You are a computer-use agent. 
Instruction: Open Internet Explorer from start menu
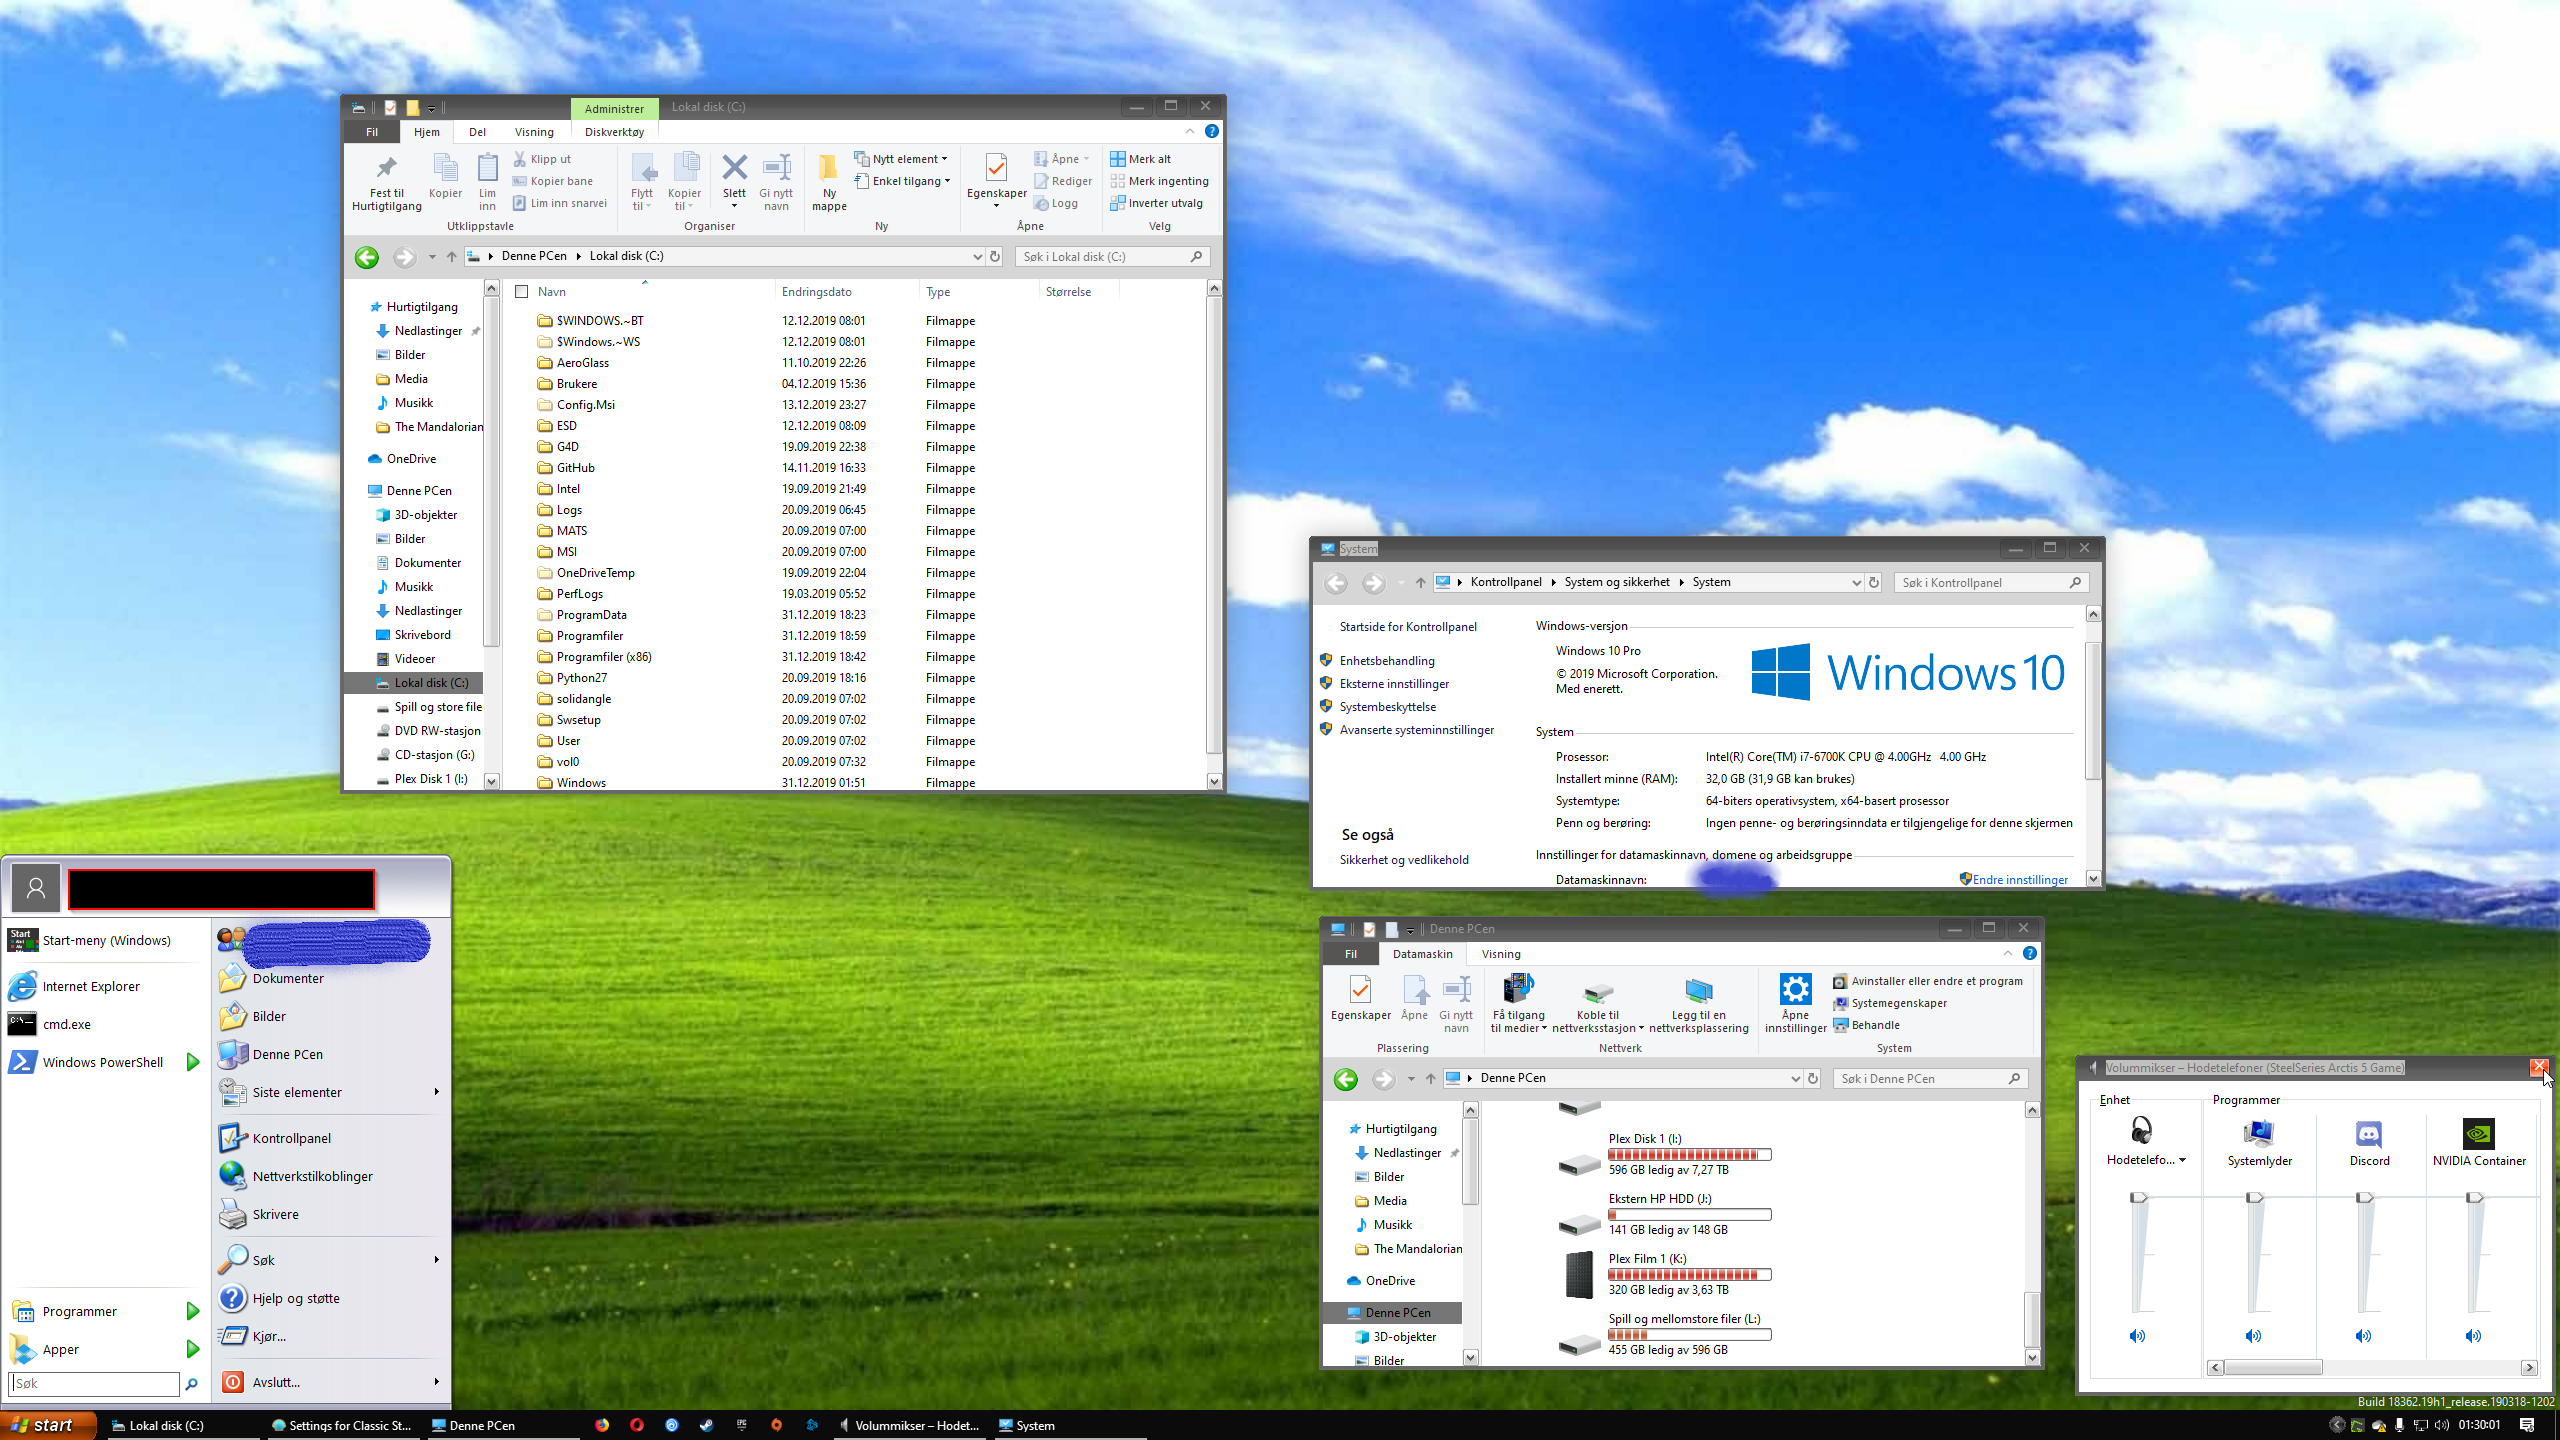[x=90, y=986]
